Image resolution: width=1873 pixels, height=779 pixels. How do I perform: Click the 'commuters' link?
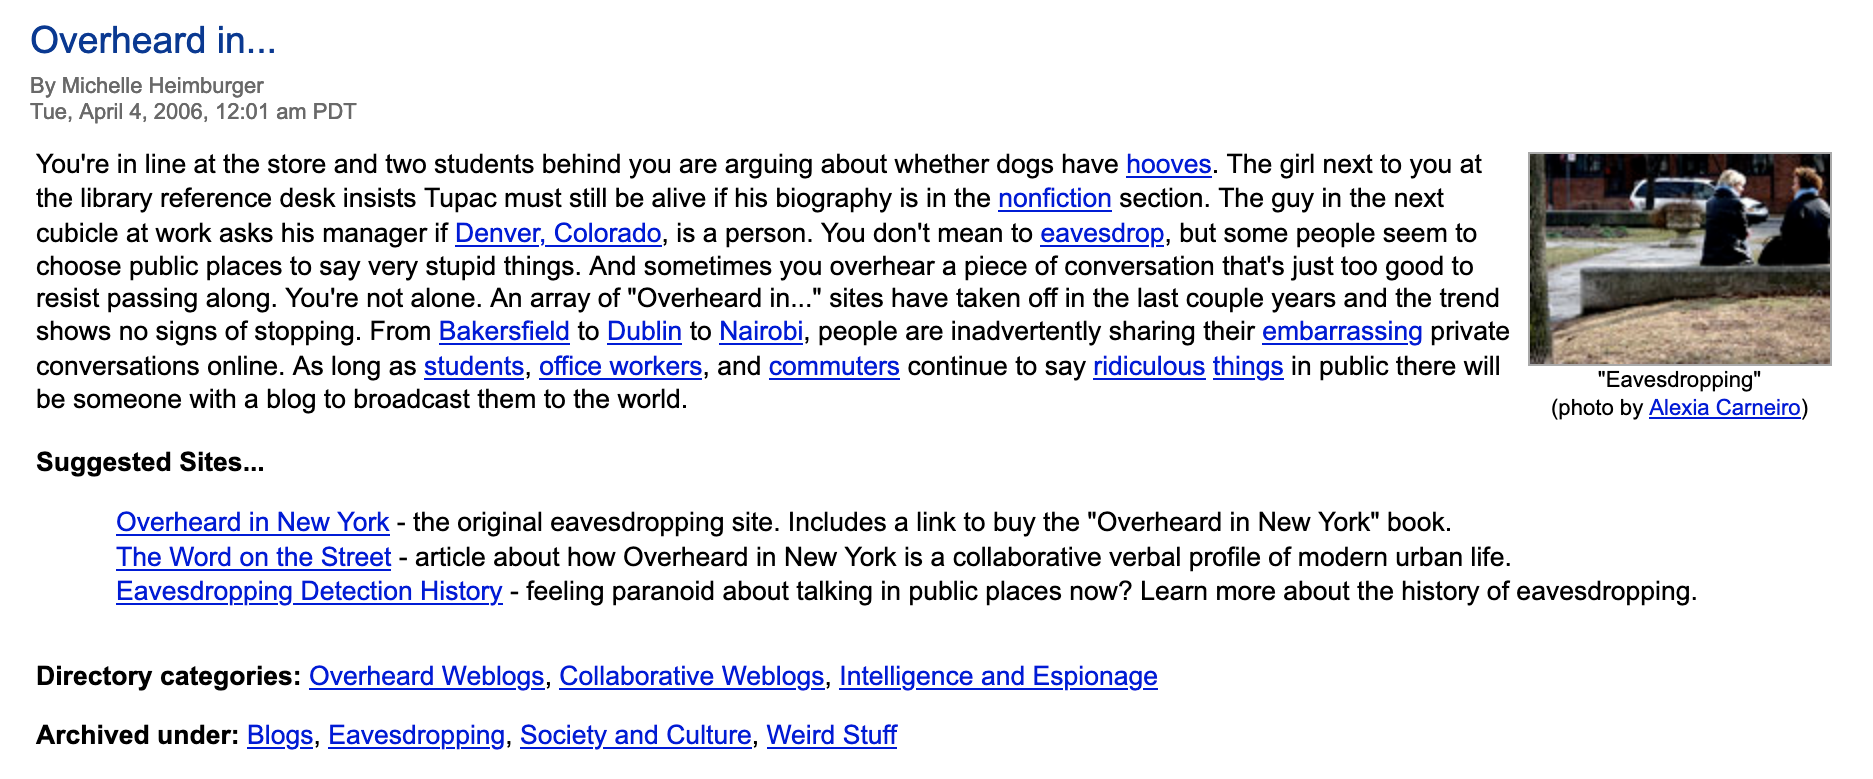pyautogui.click(x=834, y=366)
